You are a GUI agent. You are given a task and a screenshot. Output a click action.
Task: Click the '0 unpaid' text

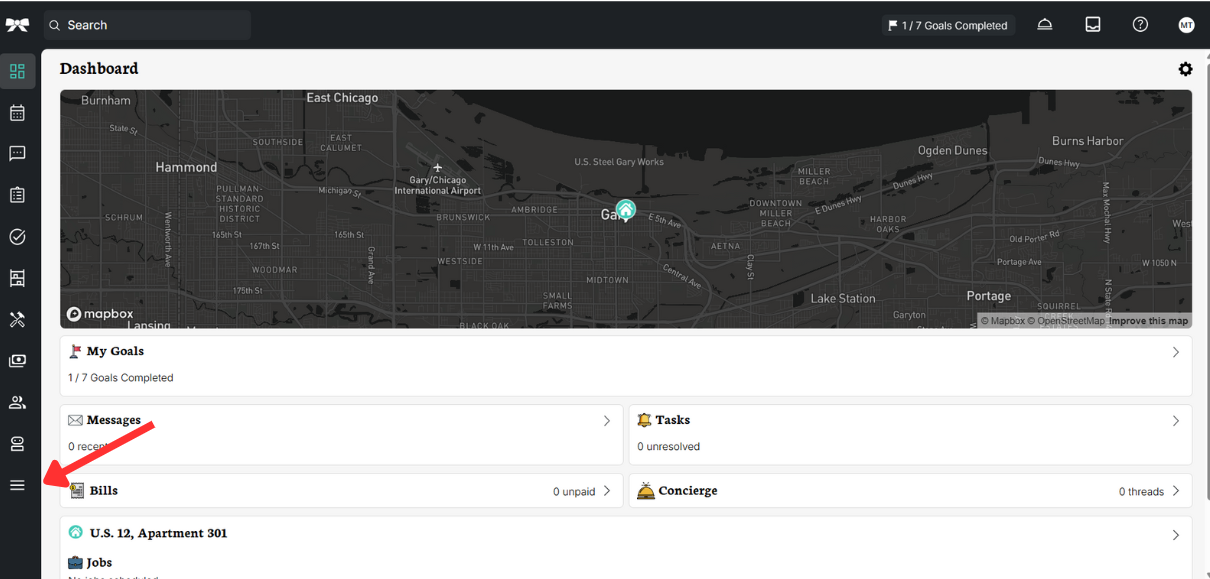[574, 492]
